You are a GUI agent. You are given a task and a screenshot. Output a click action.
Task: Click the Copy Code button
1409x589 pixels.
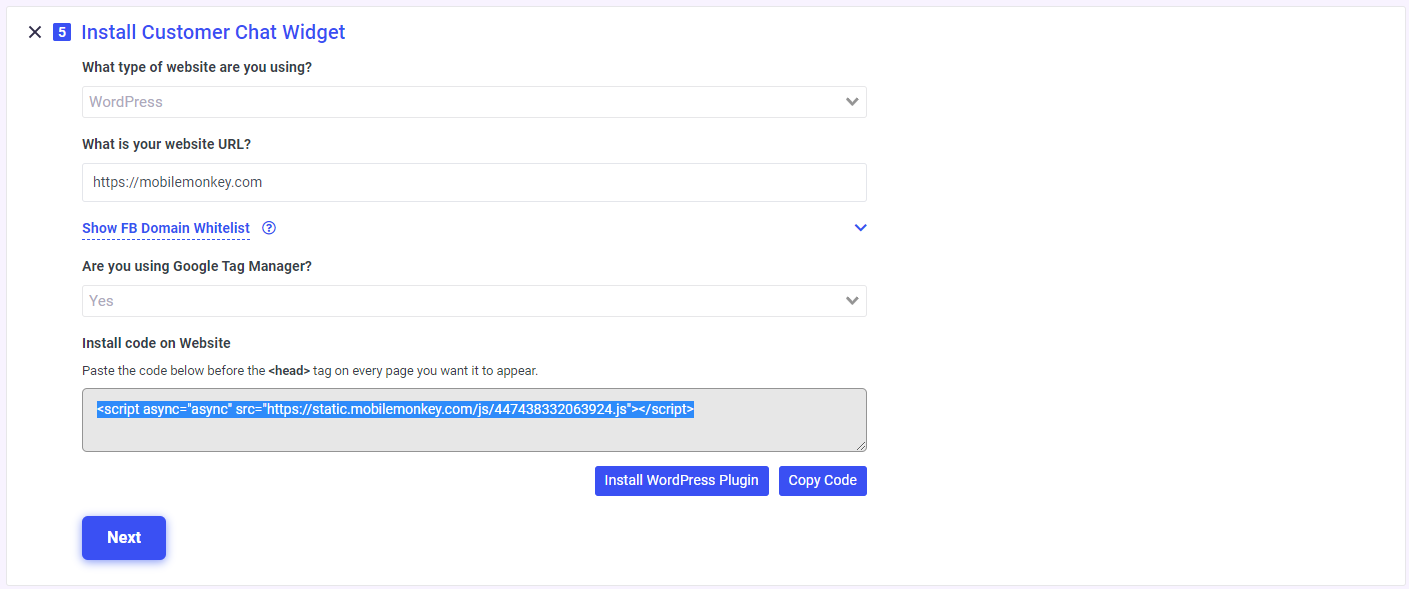[x=822, y=480]
